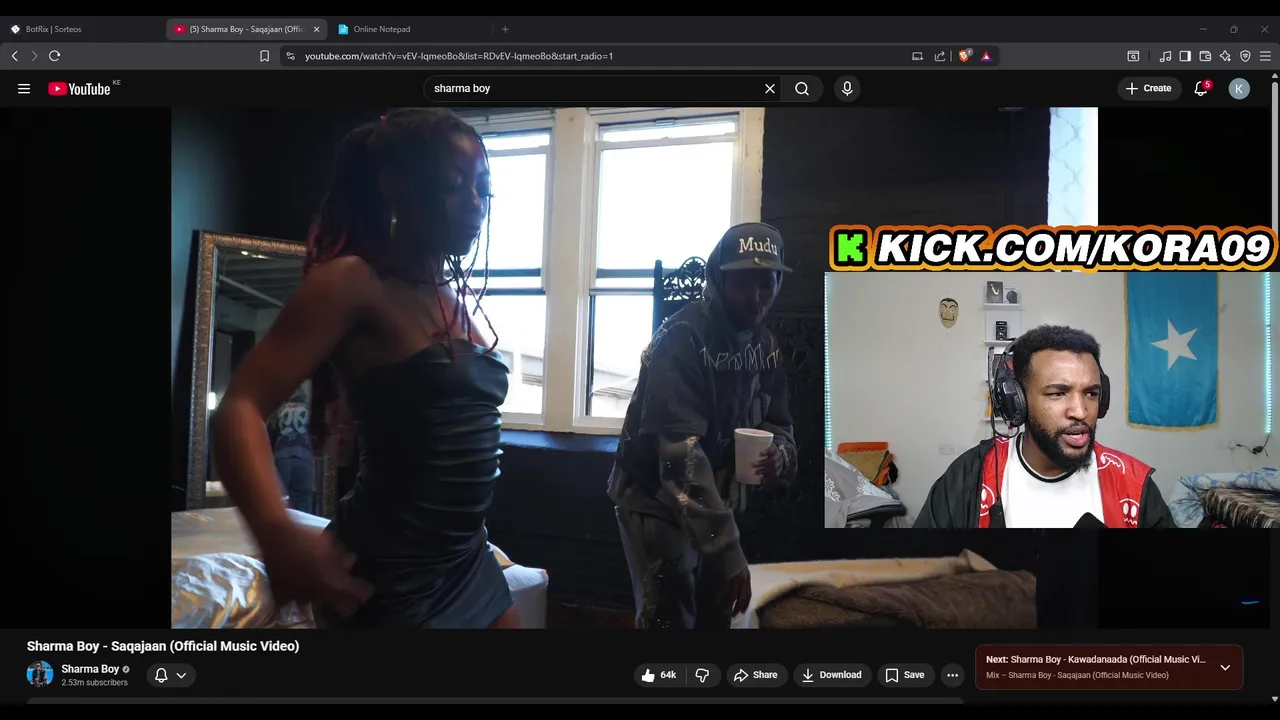Minimize the browser window
Screen dimensions: 1280x720
1203,29
